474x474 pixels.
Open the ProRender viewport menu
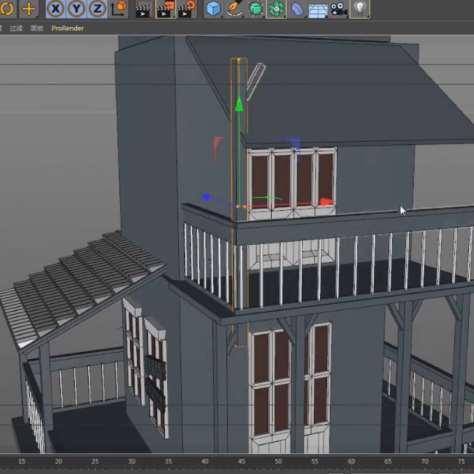pyautogui.click(x=67, y=28)
